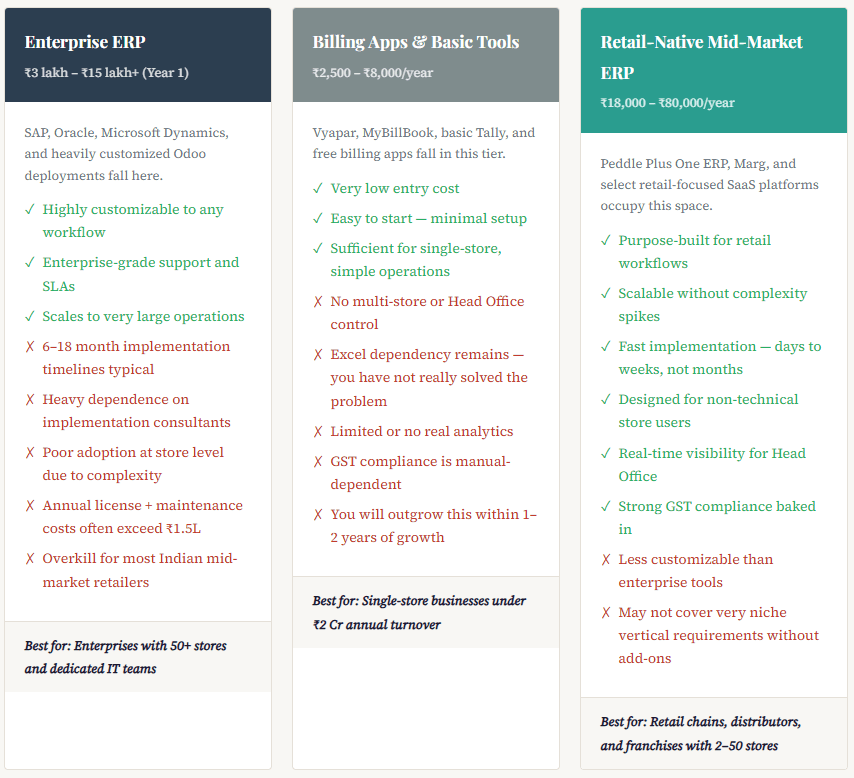Click the checkmark beside "Strong GST compliance baked in"
This screenshot has height=778, width=854.
pyautogui.click(x=606, y=507)
